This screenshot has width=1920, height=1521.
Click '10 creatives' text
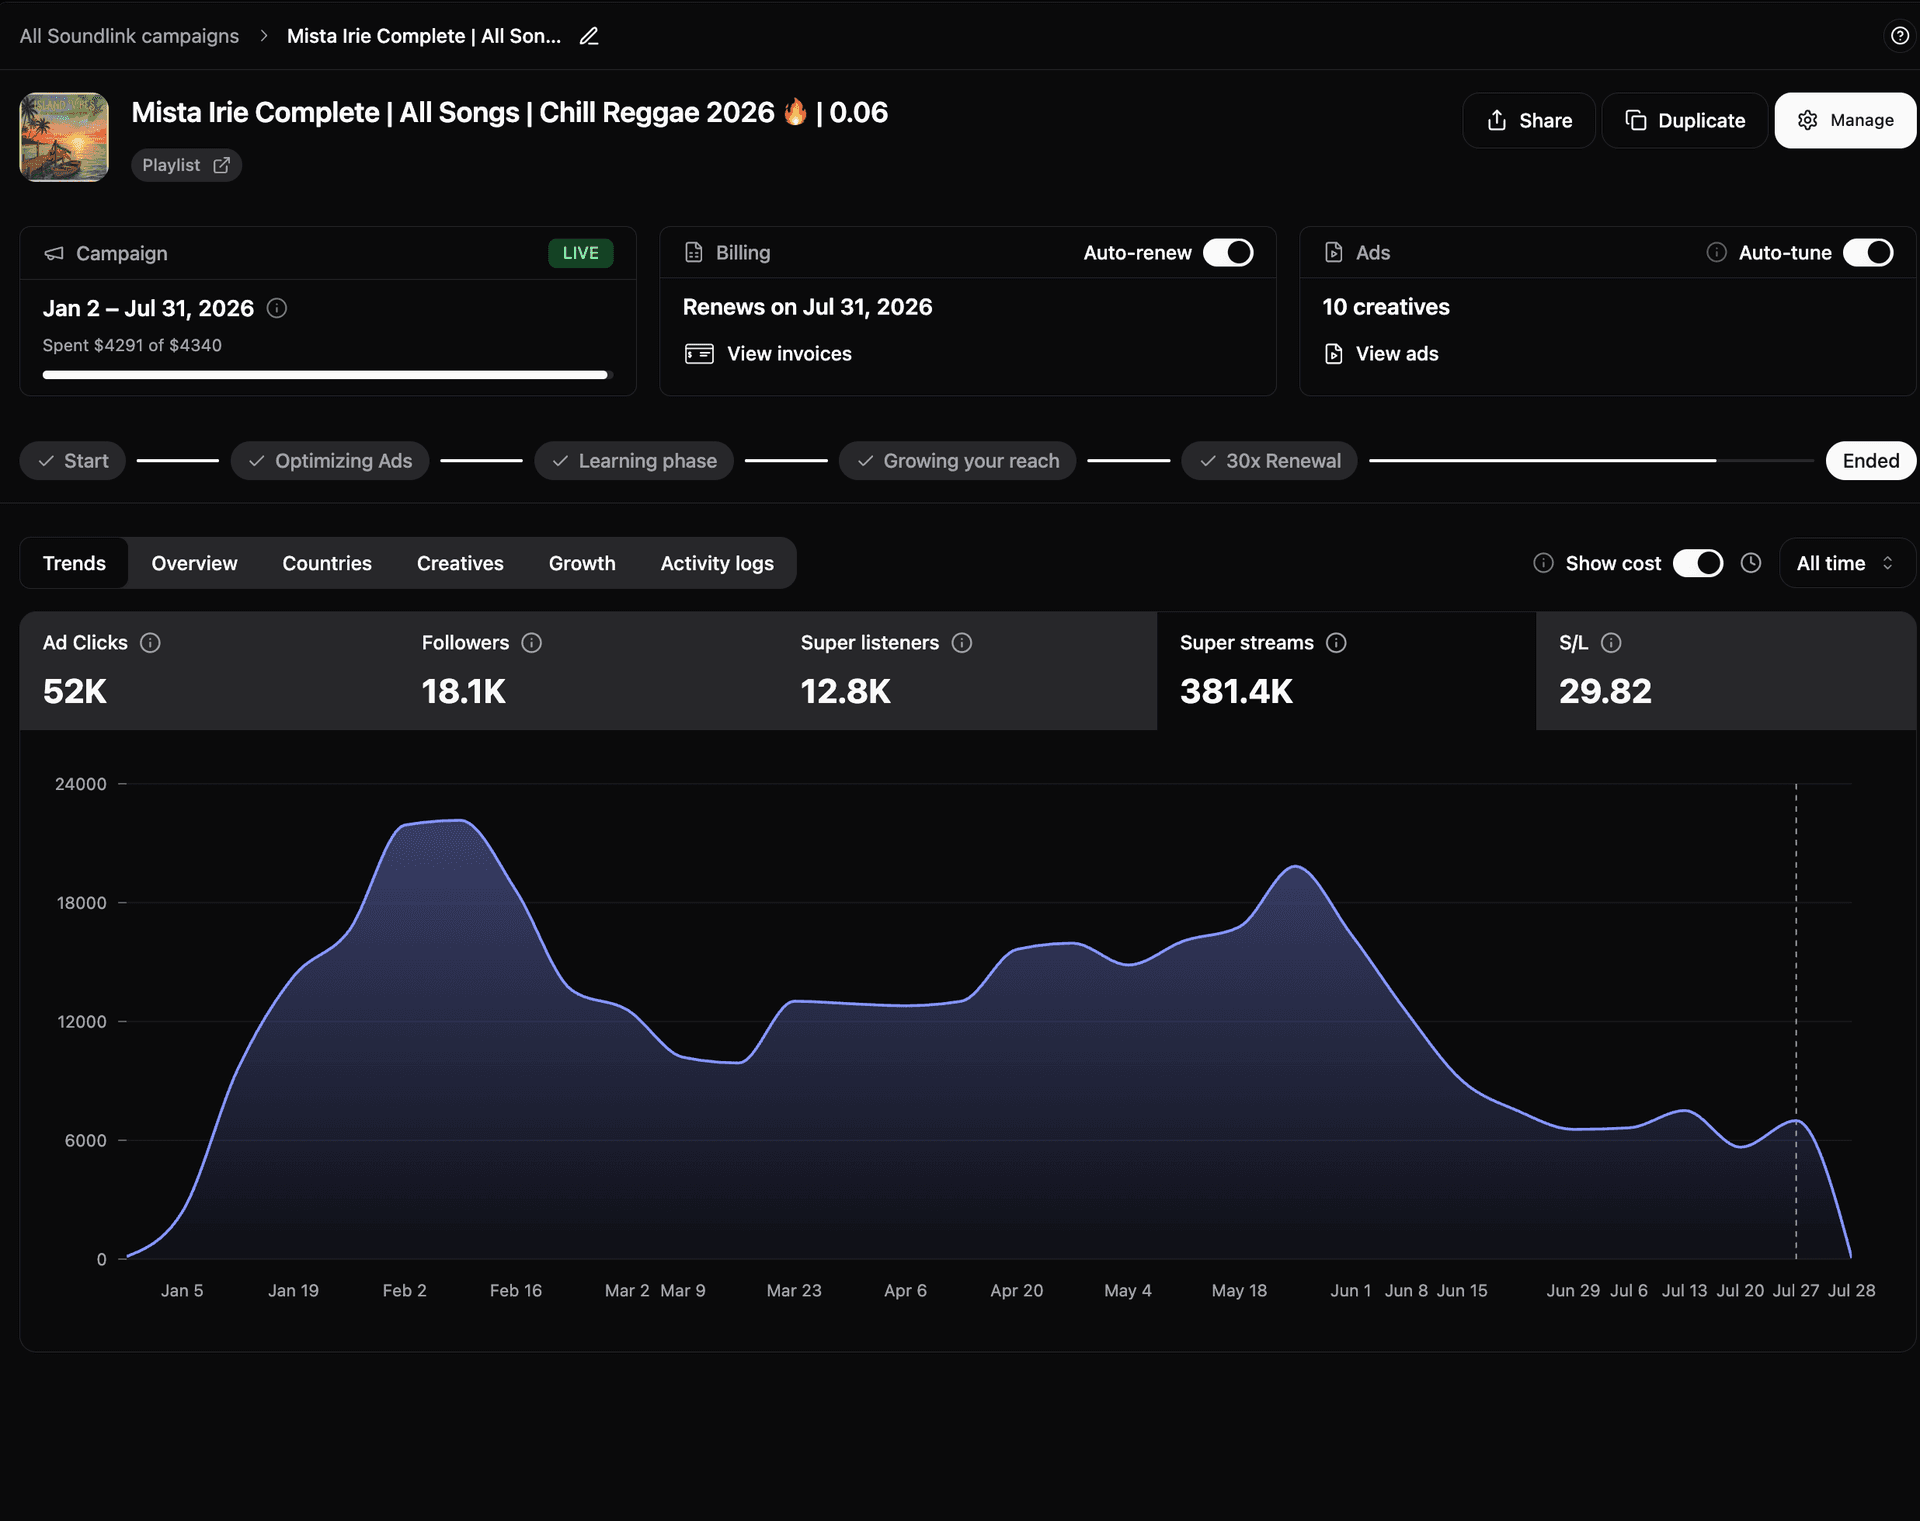click(x=1386, y=307)
